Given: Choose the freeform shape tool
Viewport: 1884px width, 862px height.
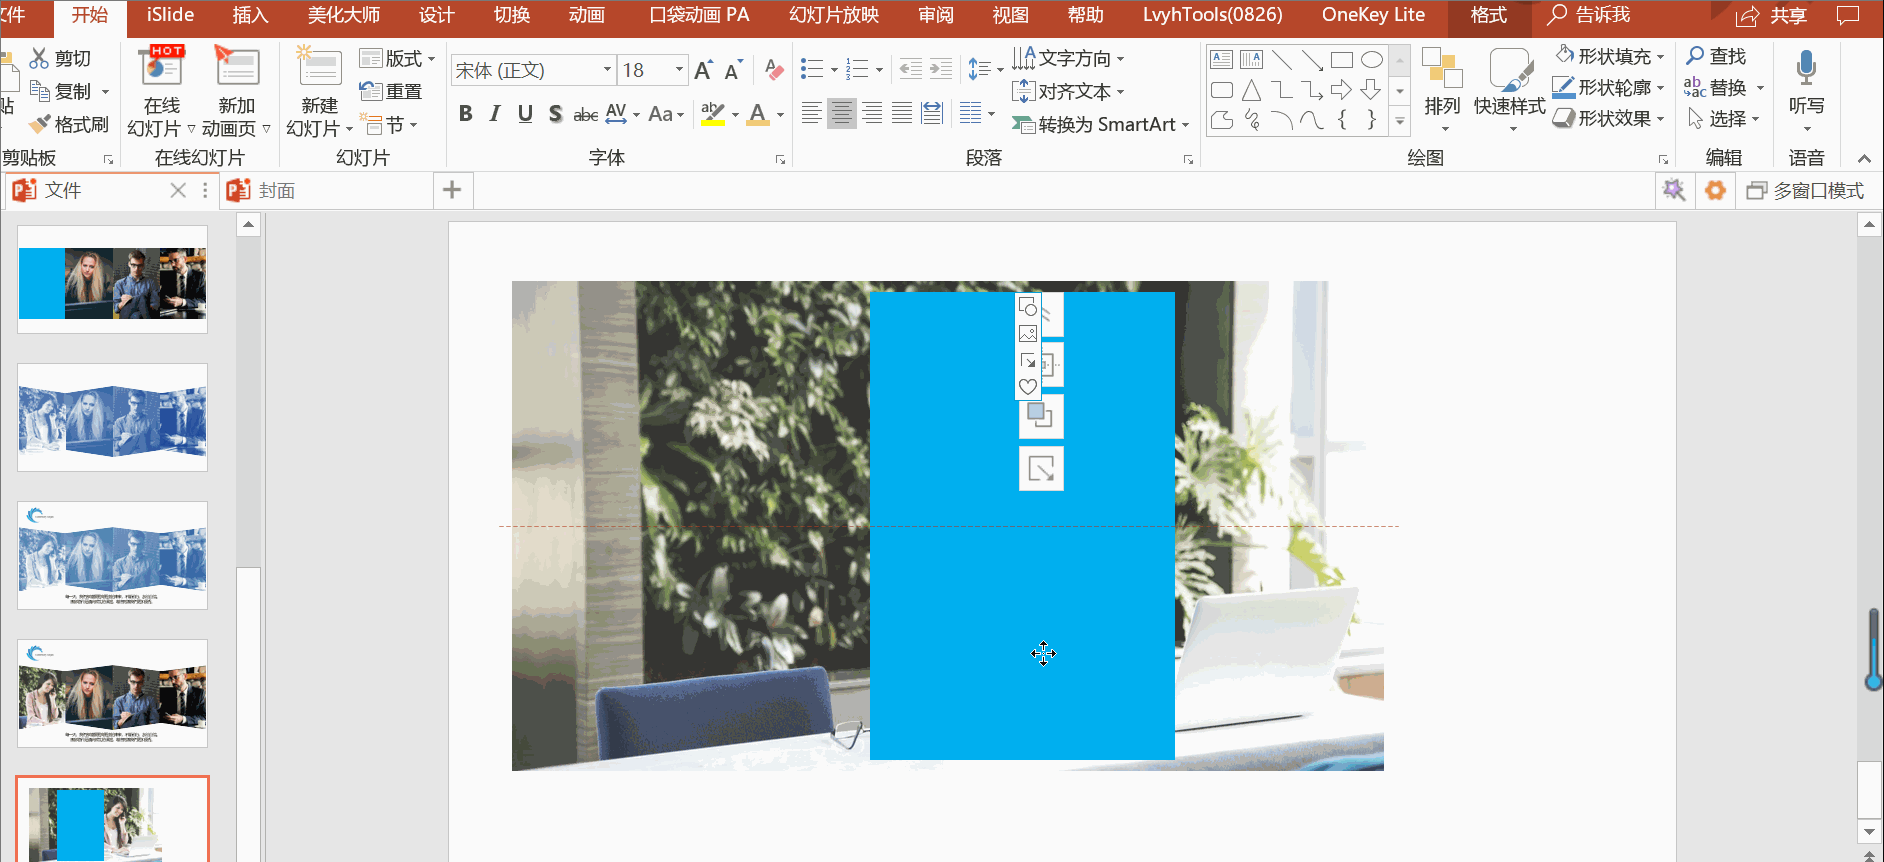Looking at the screenshot, I should click(x=1221, y=120).
